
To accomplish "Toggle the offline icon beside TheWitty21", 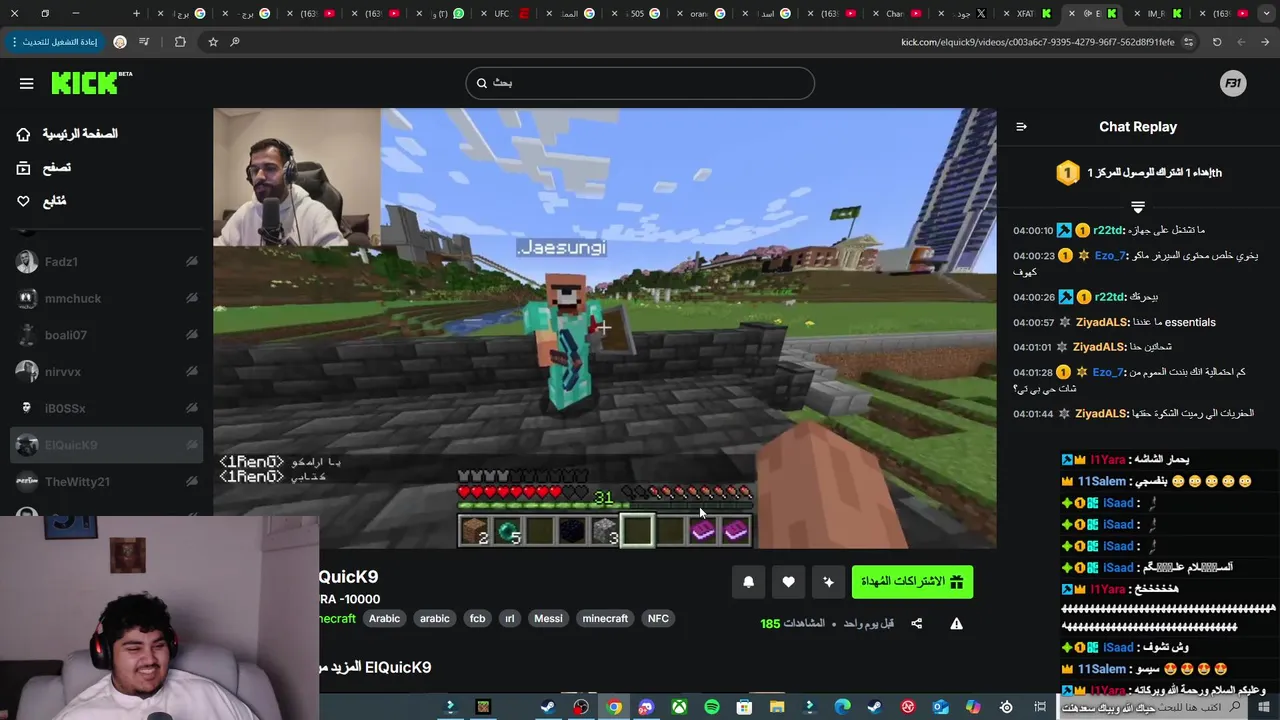I will coord(191,482).
